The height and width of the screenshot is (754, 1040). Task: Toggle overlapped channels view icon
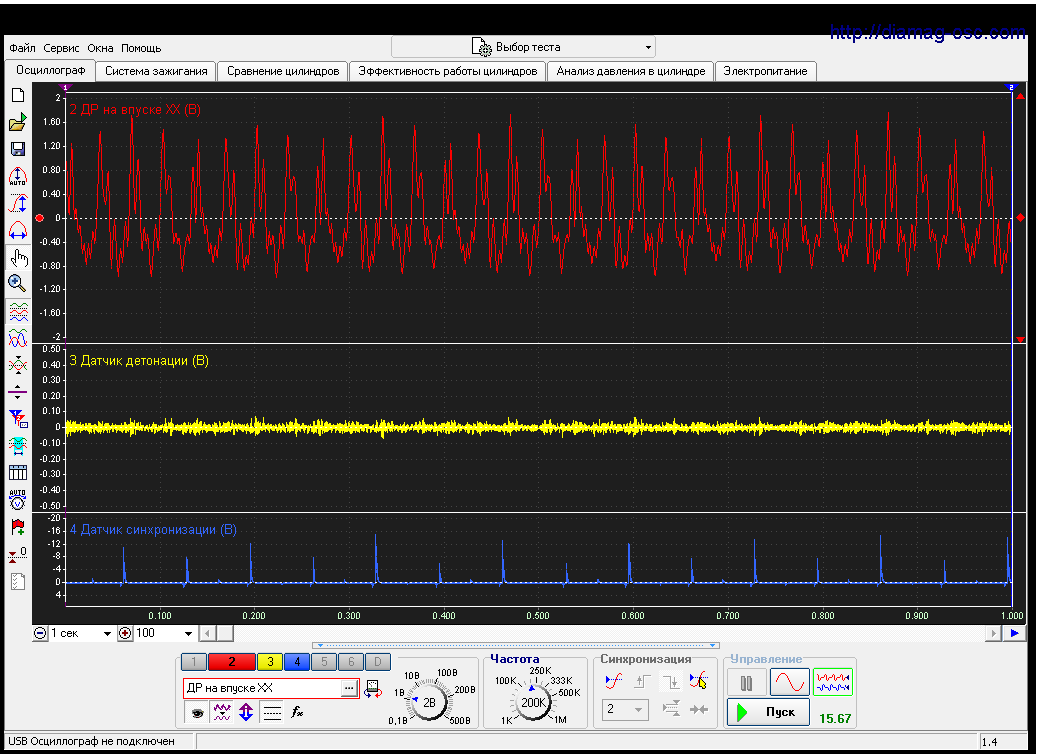18,338
